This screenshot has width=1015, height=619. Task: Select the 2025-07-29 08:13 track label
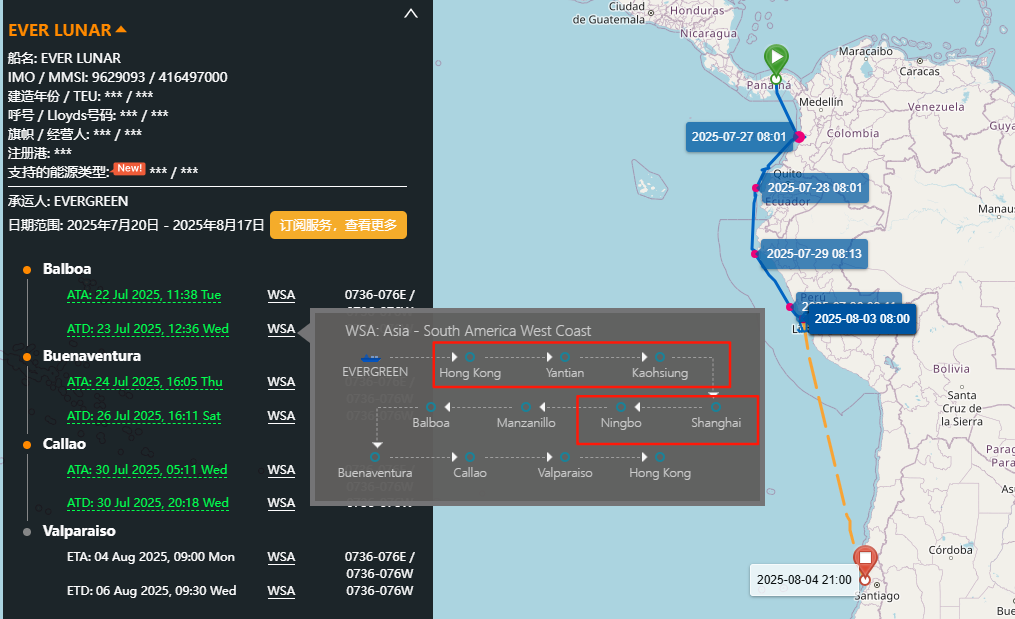(x=814, y=254)
